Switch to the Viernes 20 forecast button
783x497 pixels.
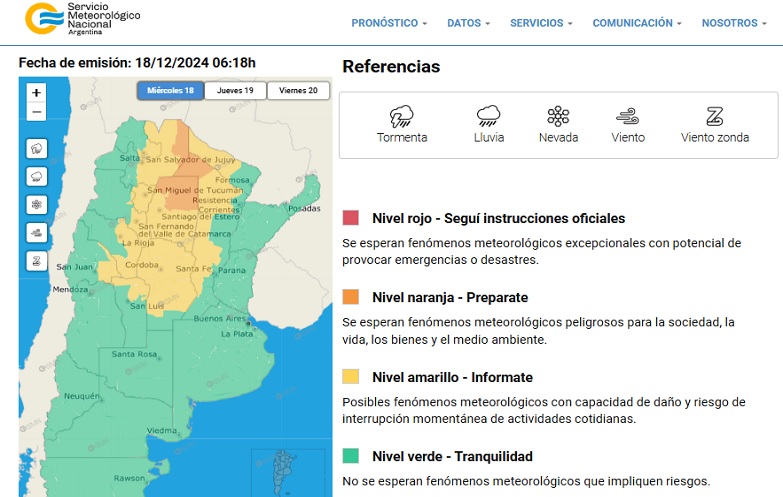tap(298, 91)
